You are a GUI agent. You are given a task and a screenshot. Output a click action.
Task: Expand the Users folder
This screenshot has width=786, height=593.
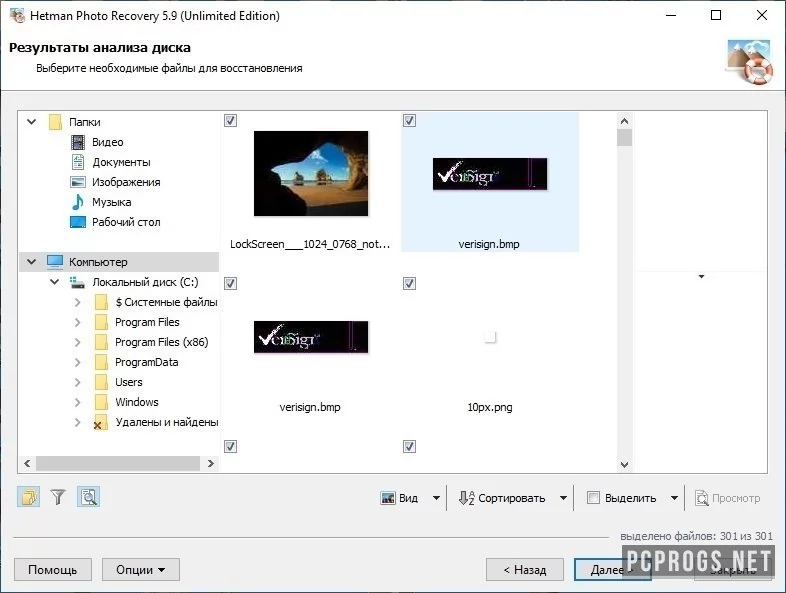coord(77,382)
